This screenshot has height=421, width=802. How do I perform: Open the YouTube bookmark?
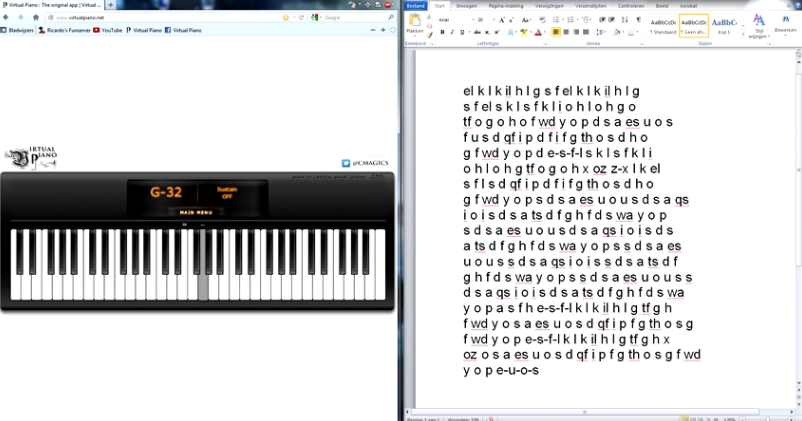(x=108, y=30)
